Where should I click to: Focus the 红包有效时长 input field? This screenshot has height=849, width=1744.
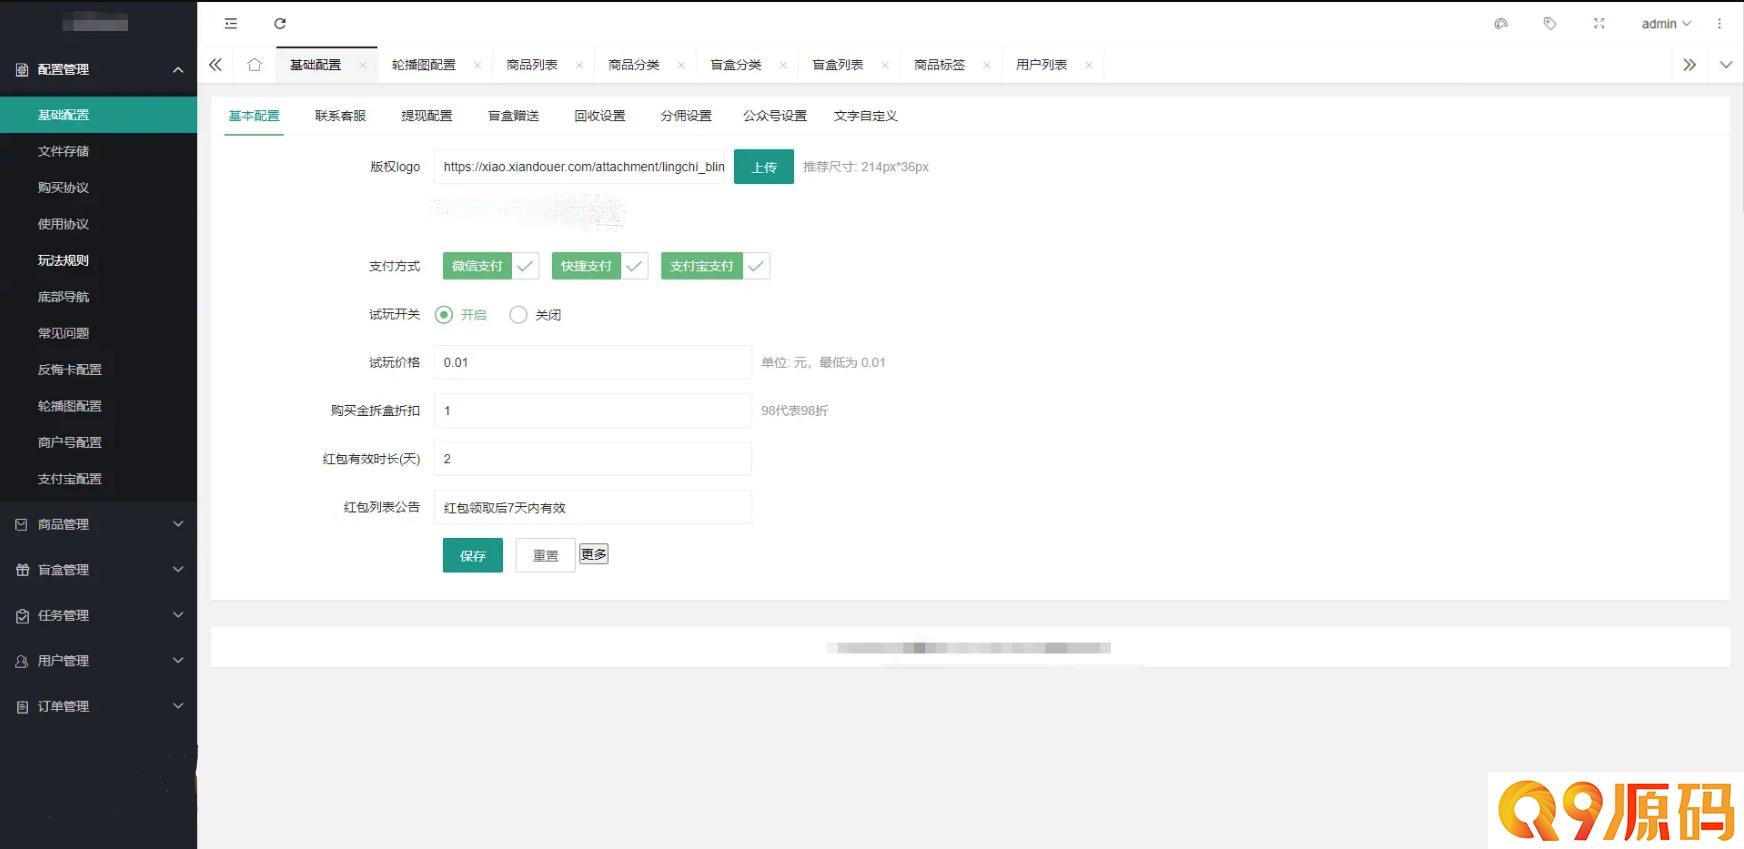click(593, 459)
